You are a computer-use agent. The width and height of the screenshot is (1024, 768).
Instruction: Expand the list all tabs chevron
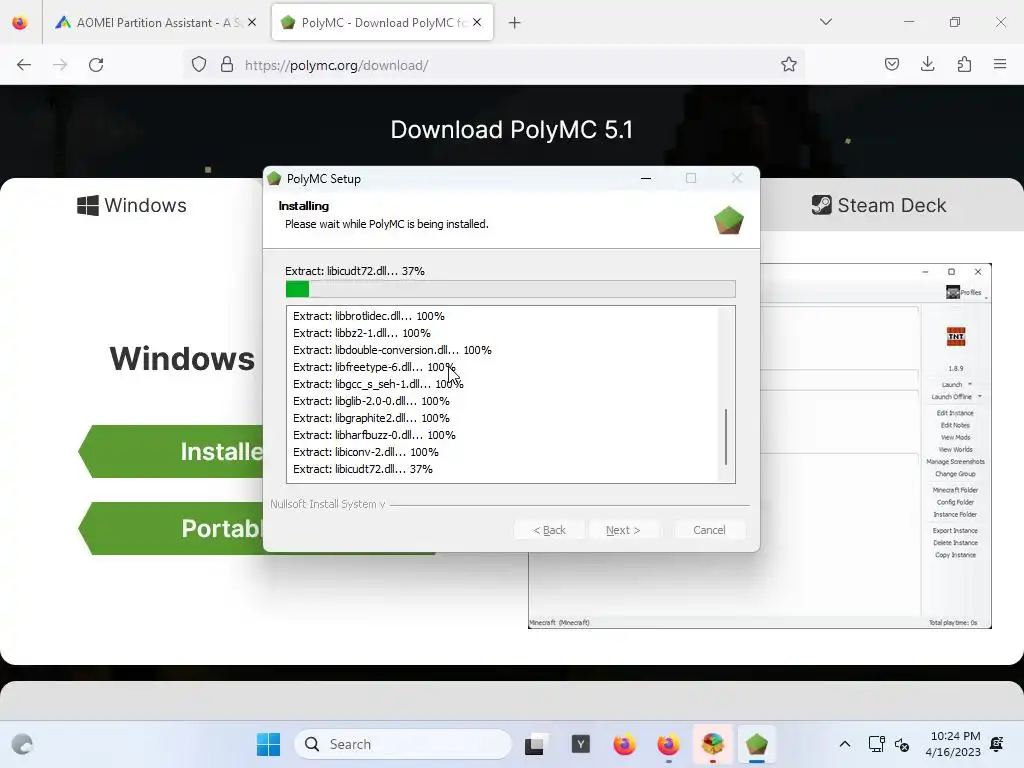click(826, 22)
